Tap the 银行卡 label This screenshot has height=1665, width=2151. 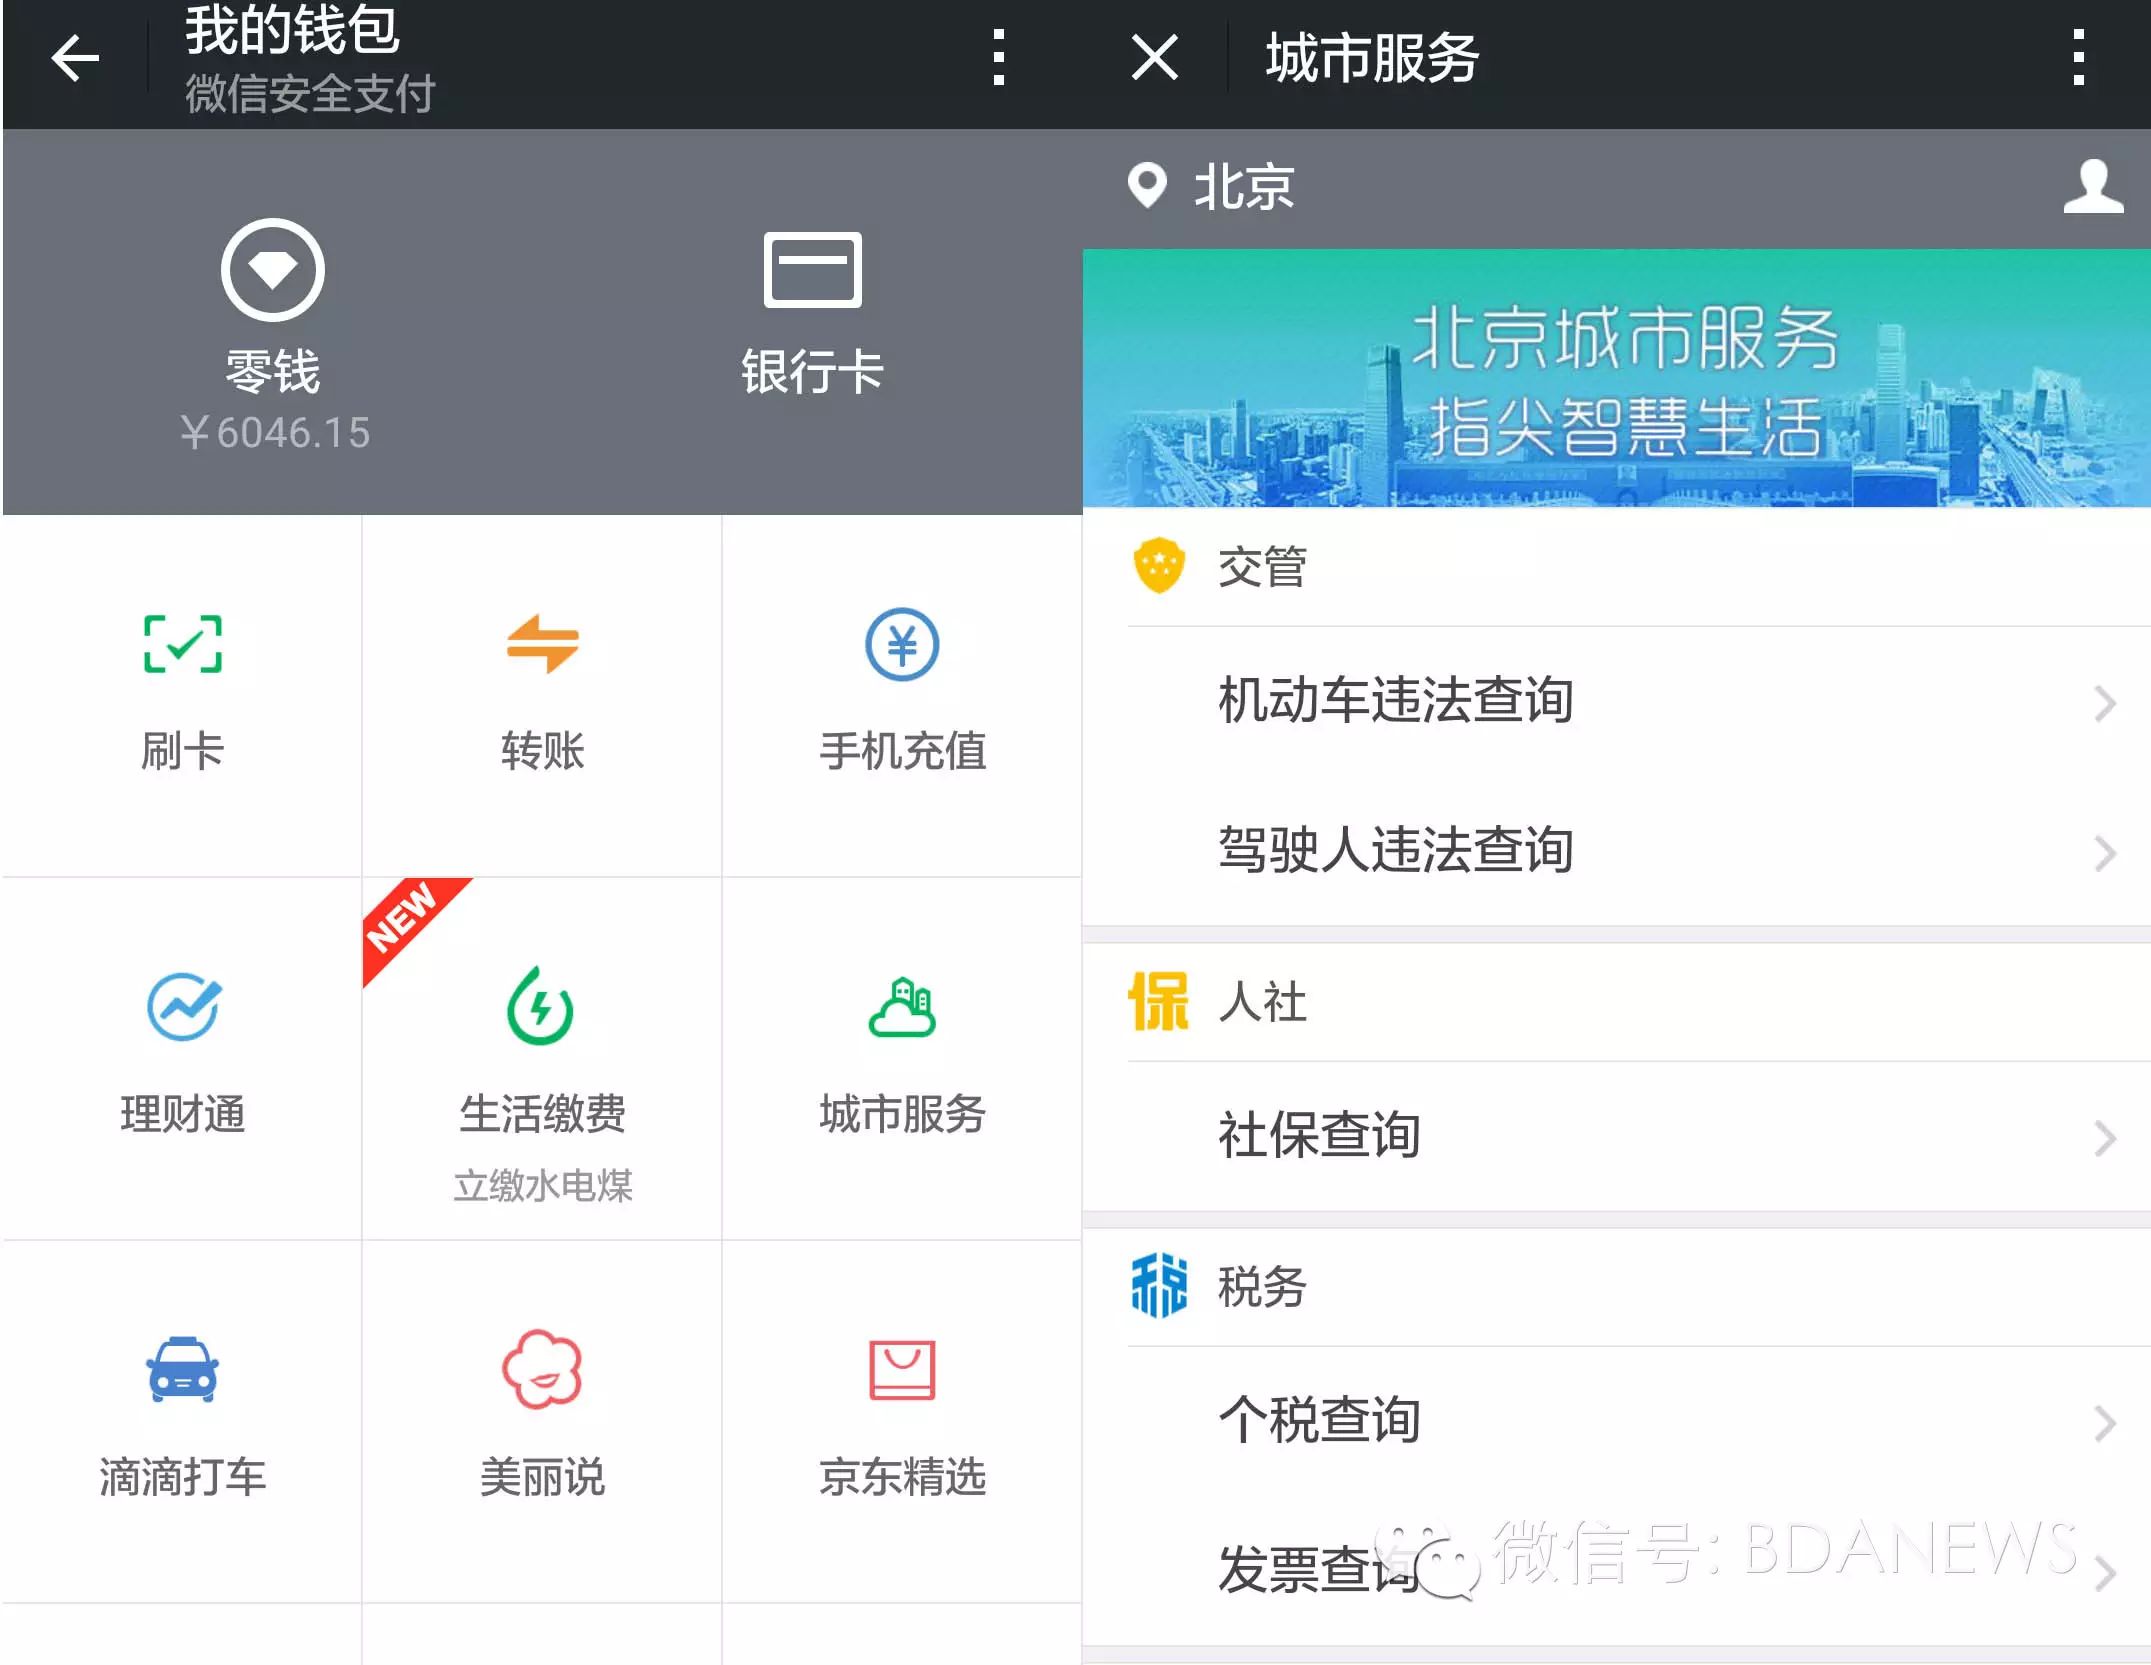click(812, 372)
